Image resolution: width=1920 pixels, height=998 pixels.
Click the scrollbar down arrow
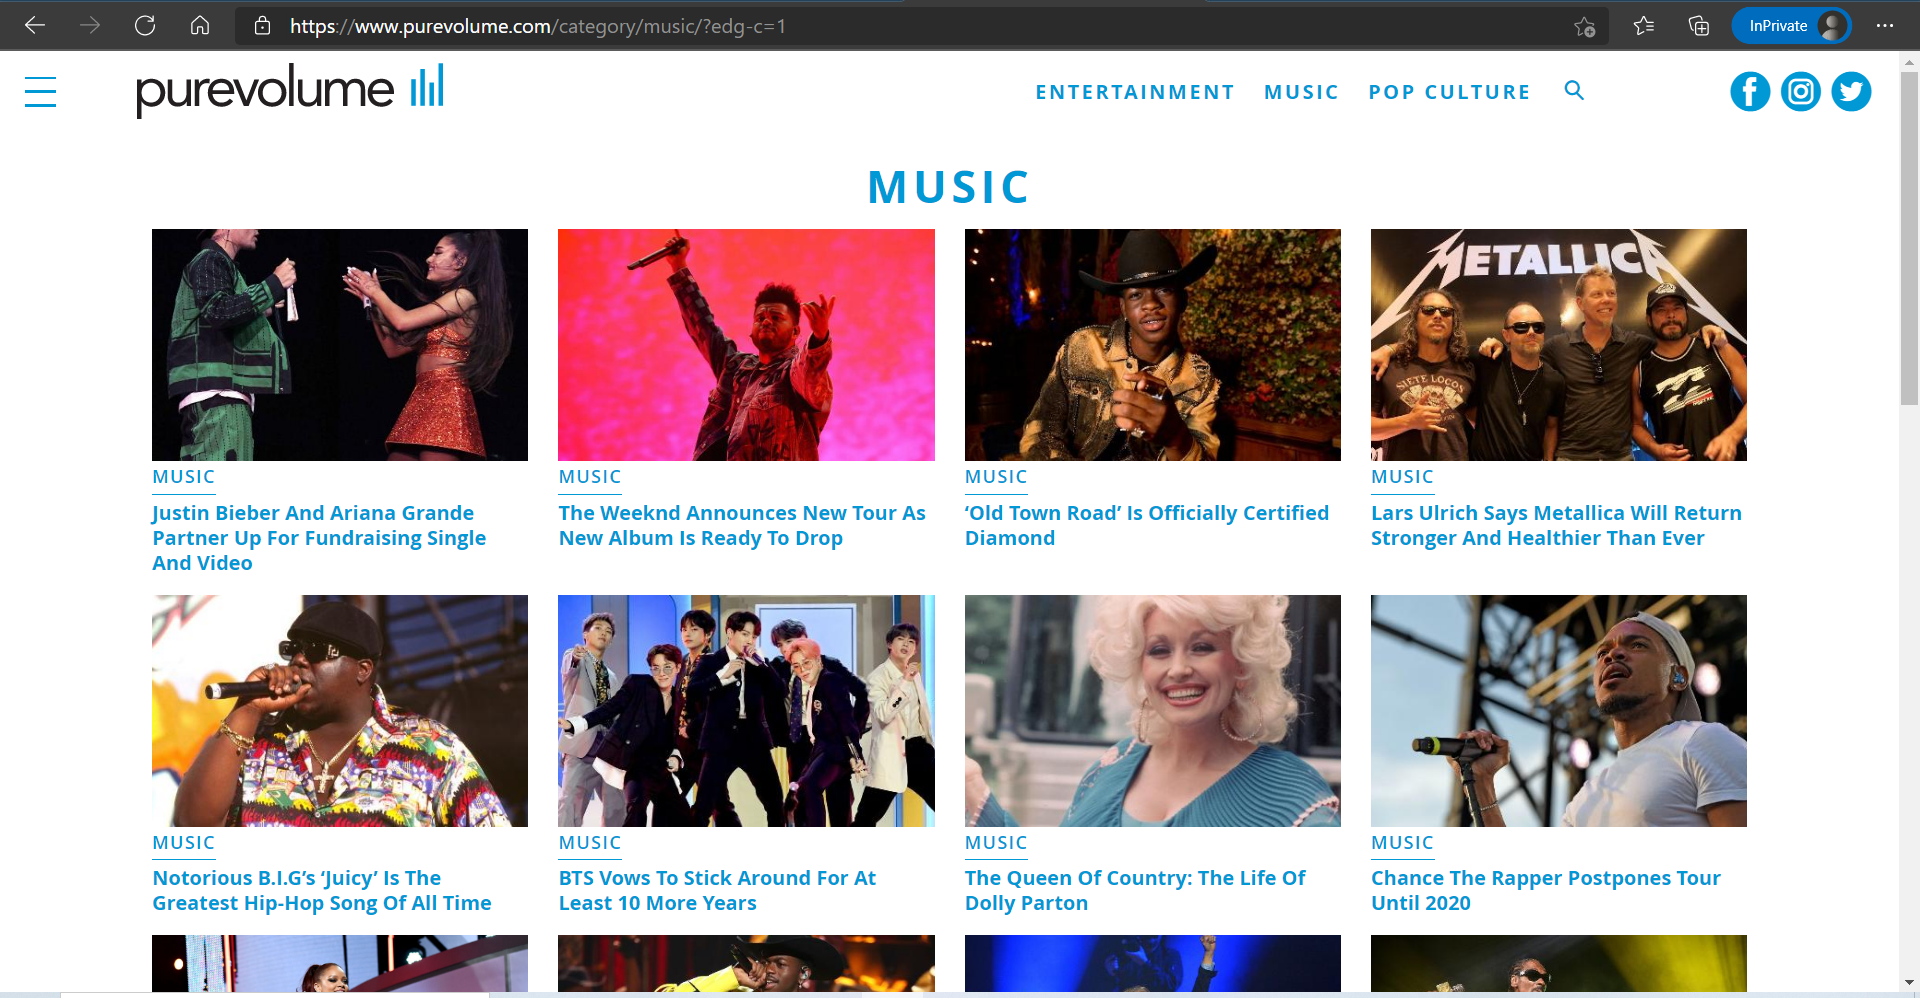pyautogui.click(x=1909, y=982)
